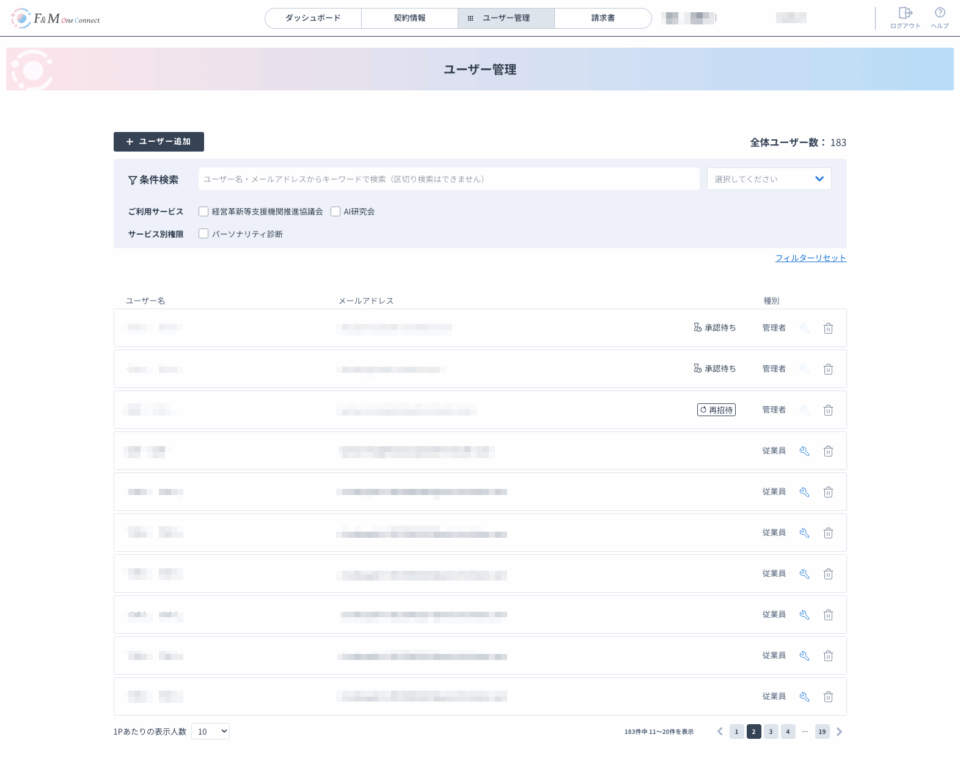This screenshot has width=960, height=759.
Task: Click trash icon in 再招待 row
Action: [828, 410]
